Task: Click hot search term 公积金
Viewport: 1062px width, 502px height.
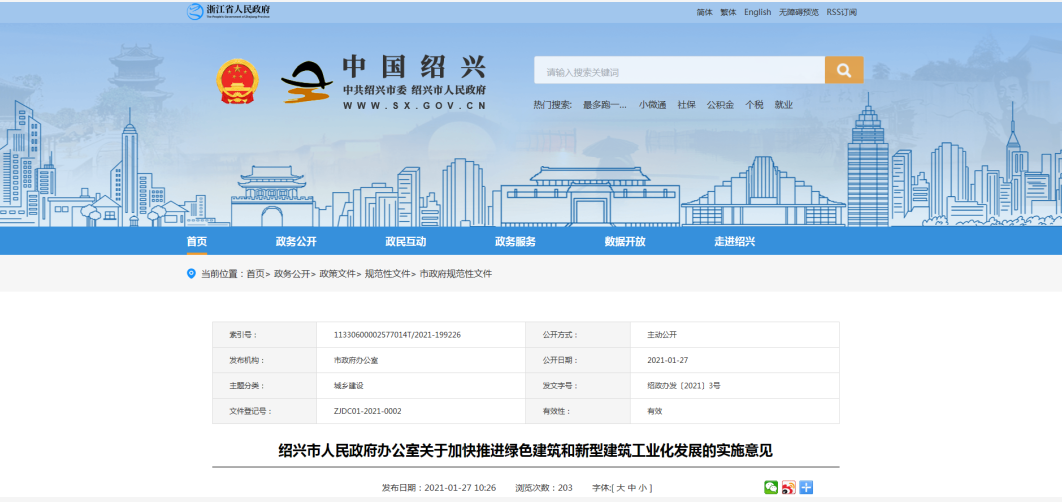Action: (x=721, y=105)
